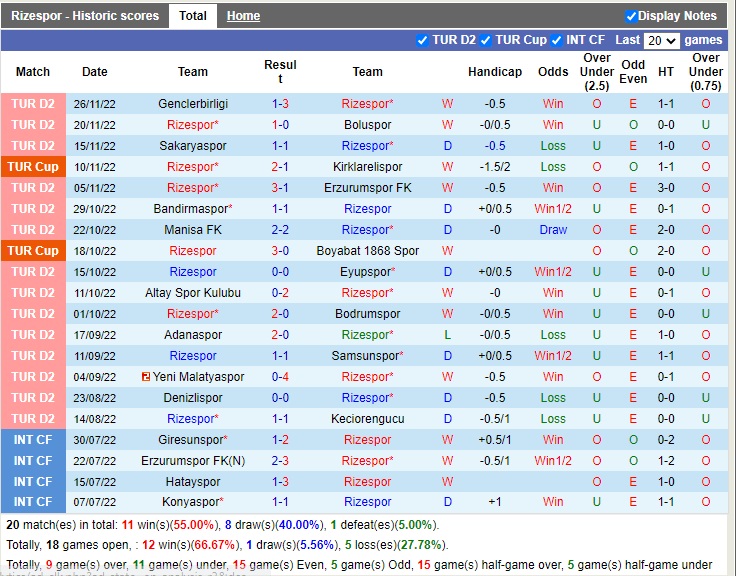Toggle the Display Notes checkbox

(631, 16)
